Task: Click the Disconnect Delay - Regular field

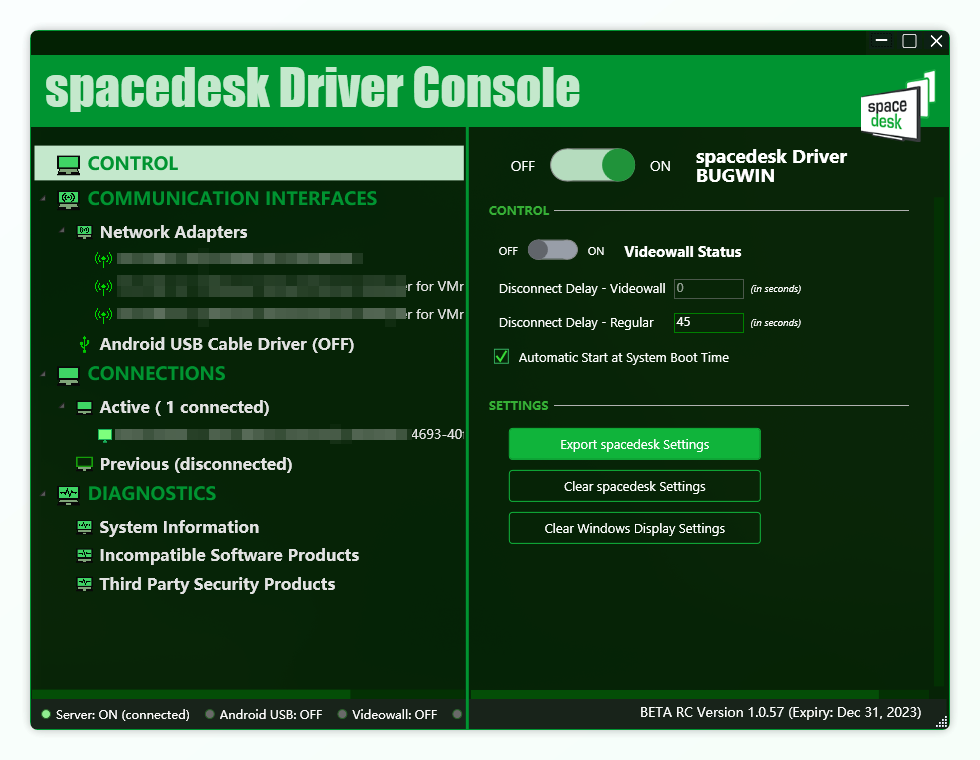Action: pos(708,322)
